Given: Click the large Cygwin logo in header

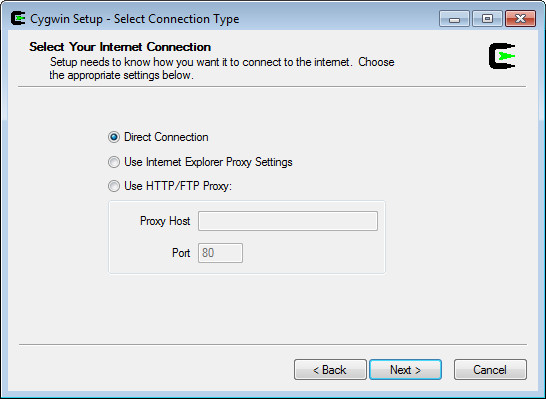Looking at the screenshot, I should (502, 56).
